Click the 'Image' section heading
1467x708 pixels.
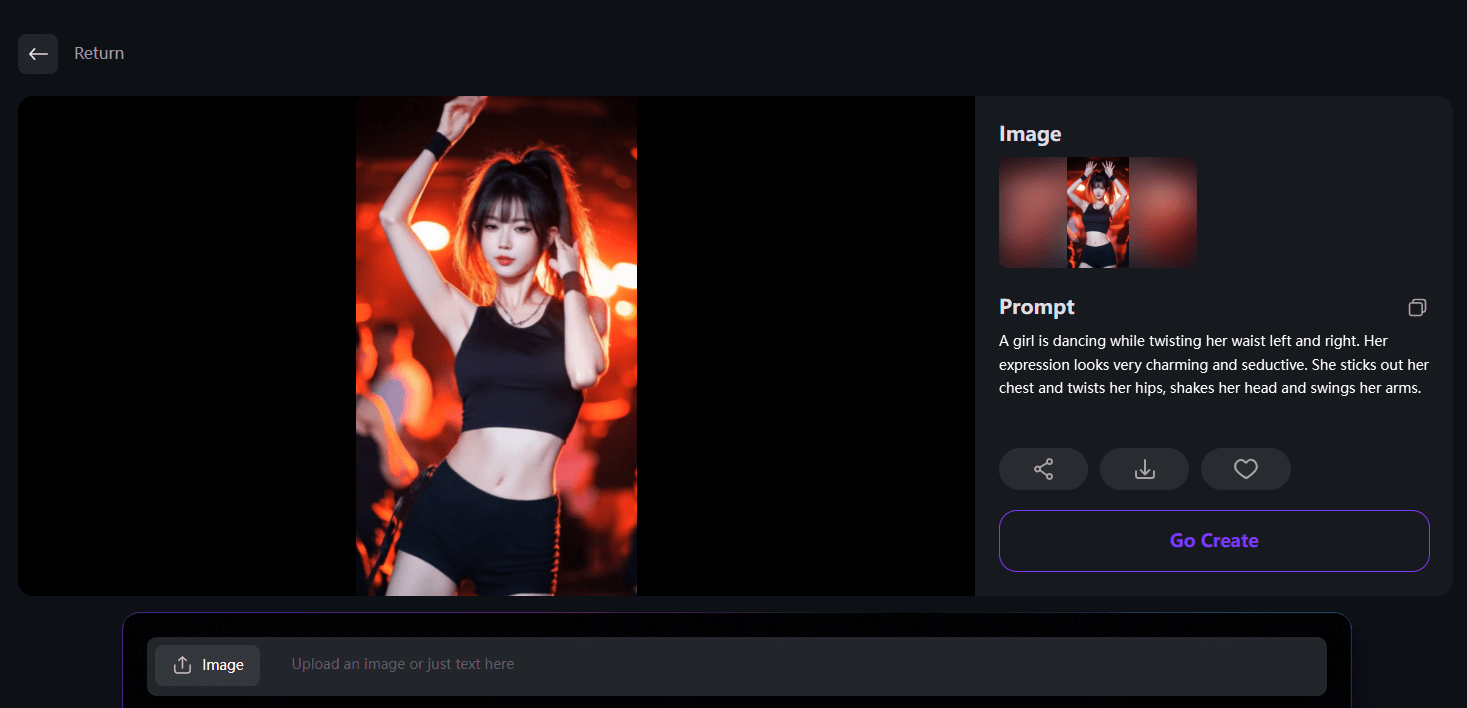click(1030, 134)
